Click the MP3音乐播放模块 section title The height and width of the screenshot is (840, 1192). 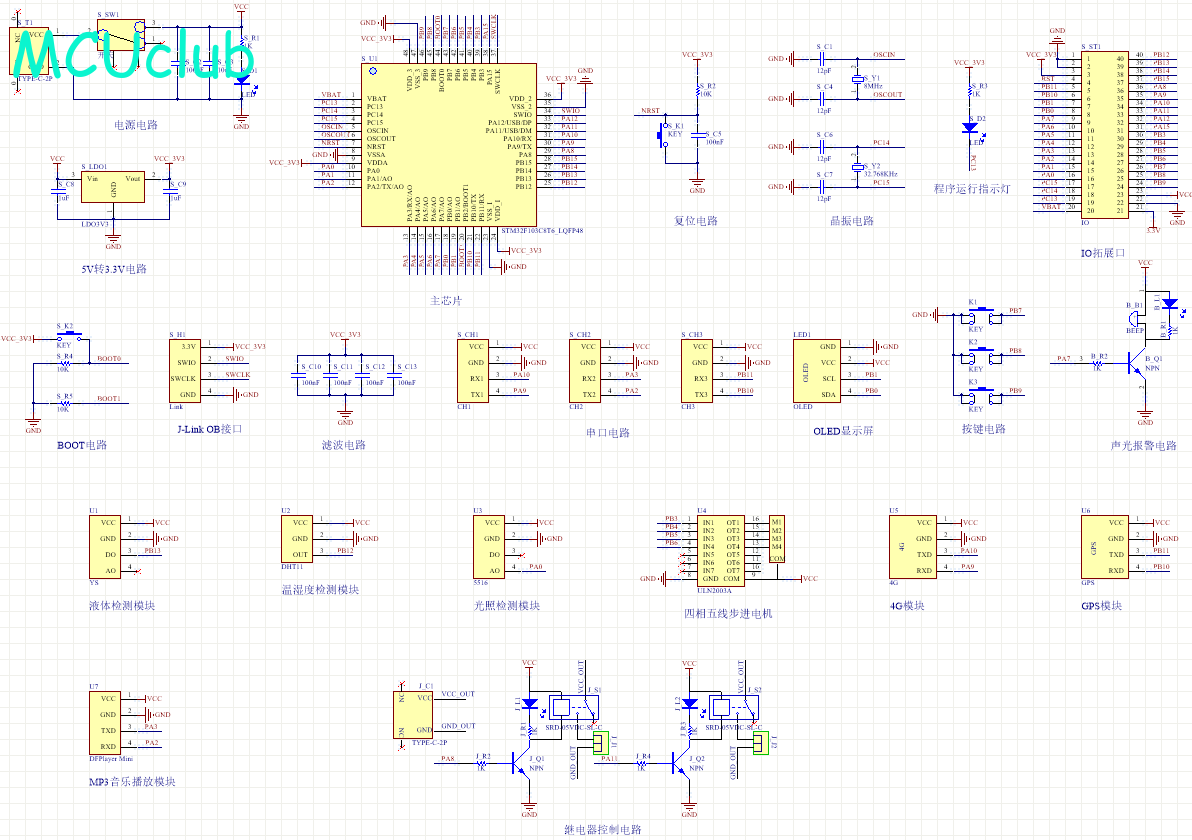coord(132,781)
